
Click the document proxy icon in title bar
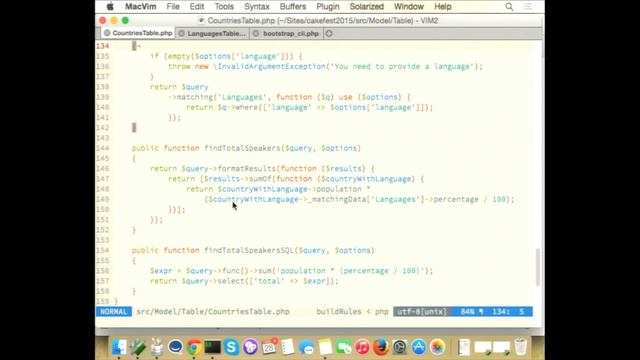point(201,20)
